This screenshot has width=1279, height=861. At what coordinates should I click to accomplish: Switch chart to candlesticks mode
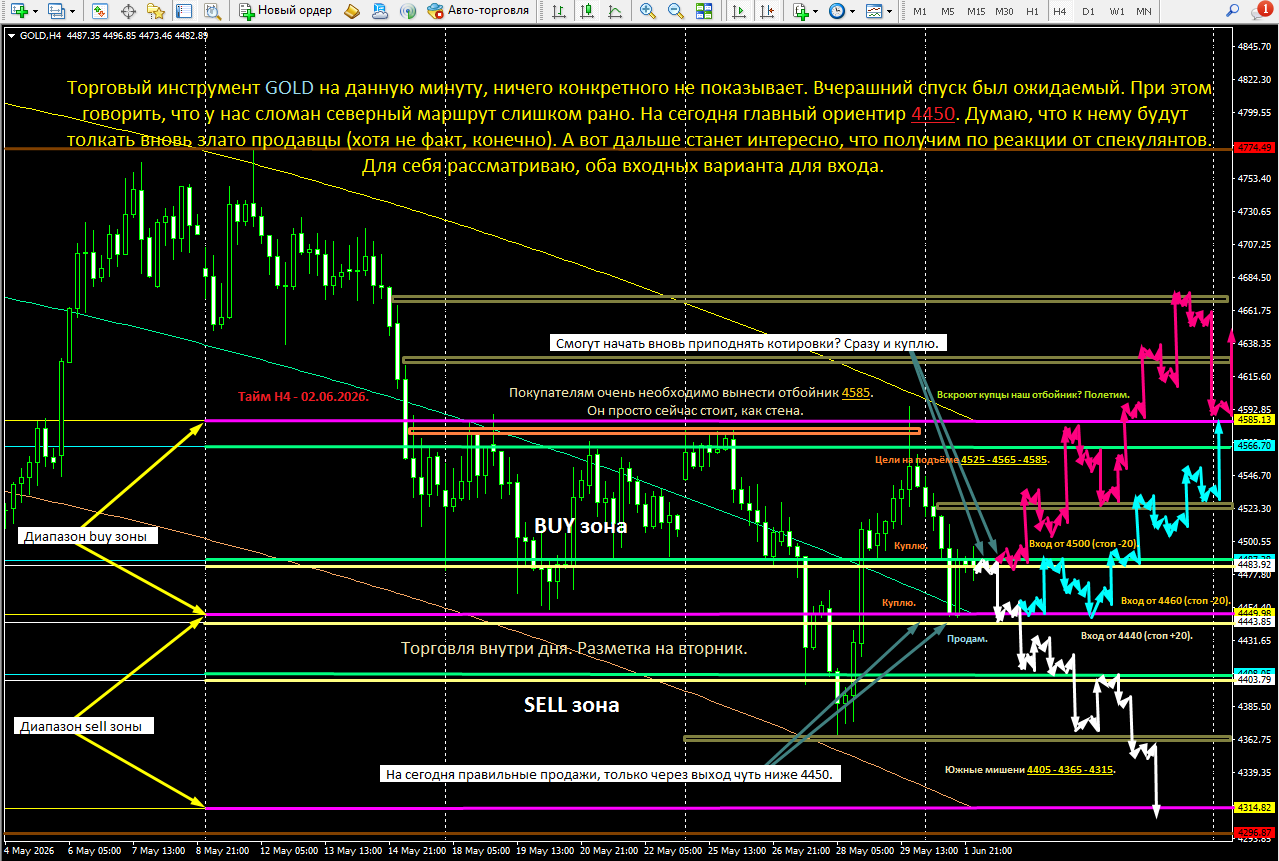[586, 11]
